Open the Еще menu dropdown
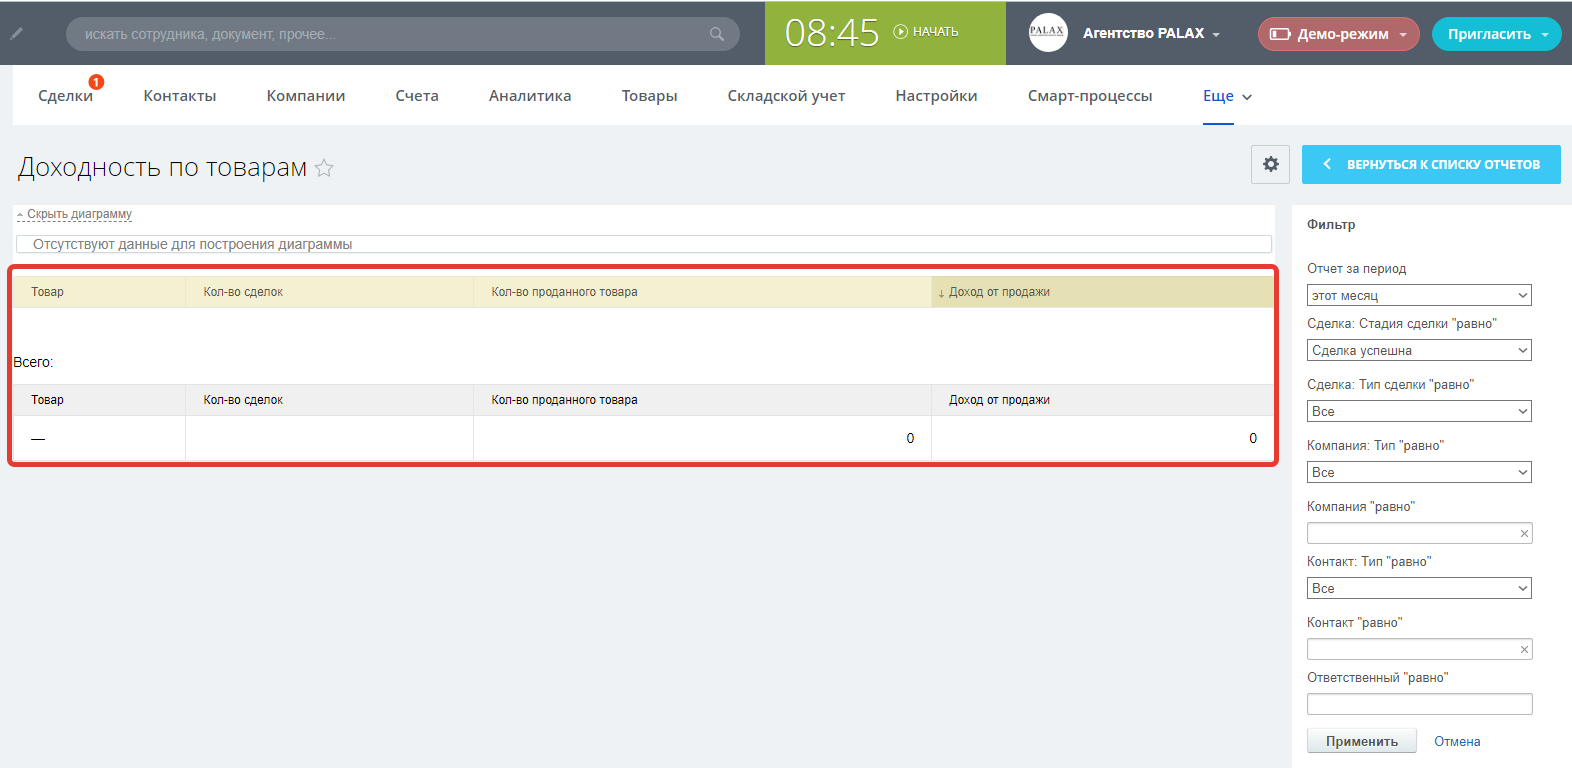This screenshot has width=1572, height=768. [x=1227, y=96]
